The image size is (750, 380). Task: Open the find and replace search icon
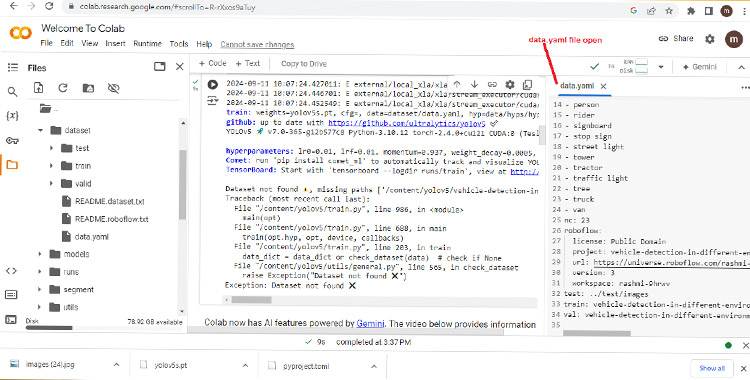[12, 91]
